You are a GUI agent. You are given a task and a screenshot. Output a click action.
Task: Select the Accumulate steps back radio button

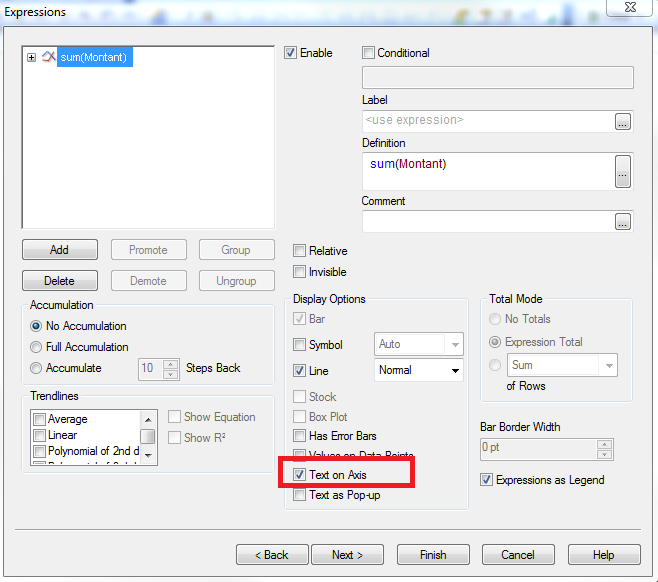[36, 368]
